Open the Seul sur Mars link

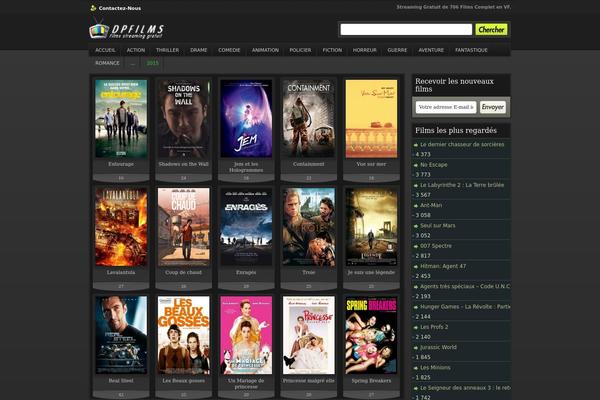pos(438,226)
